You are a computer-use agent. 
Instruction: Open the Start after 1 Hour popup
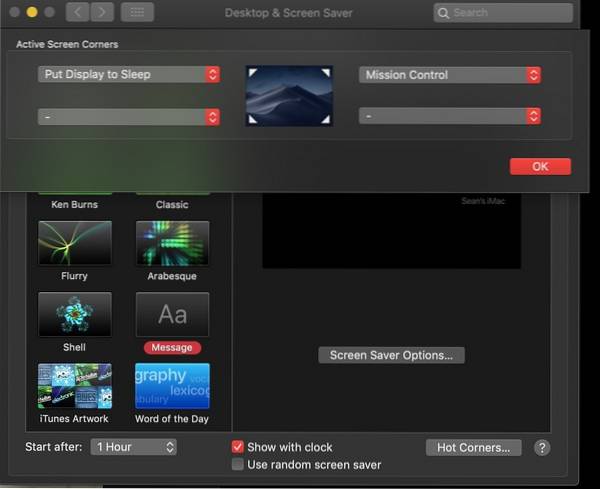tap(134, 447)
